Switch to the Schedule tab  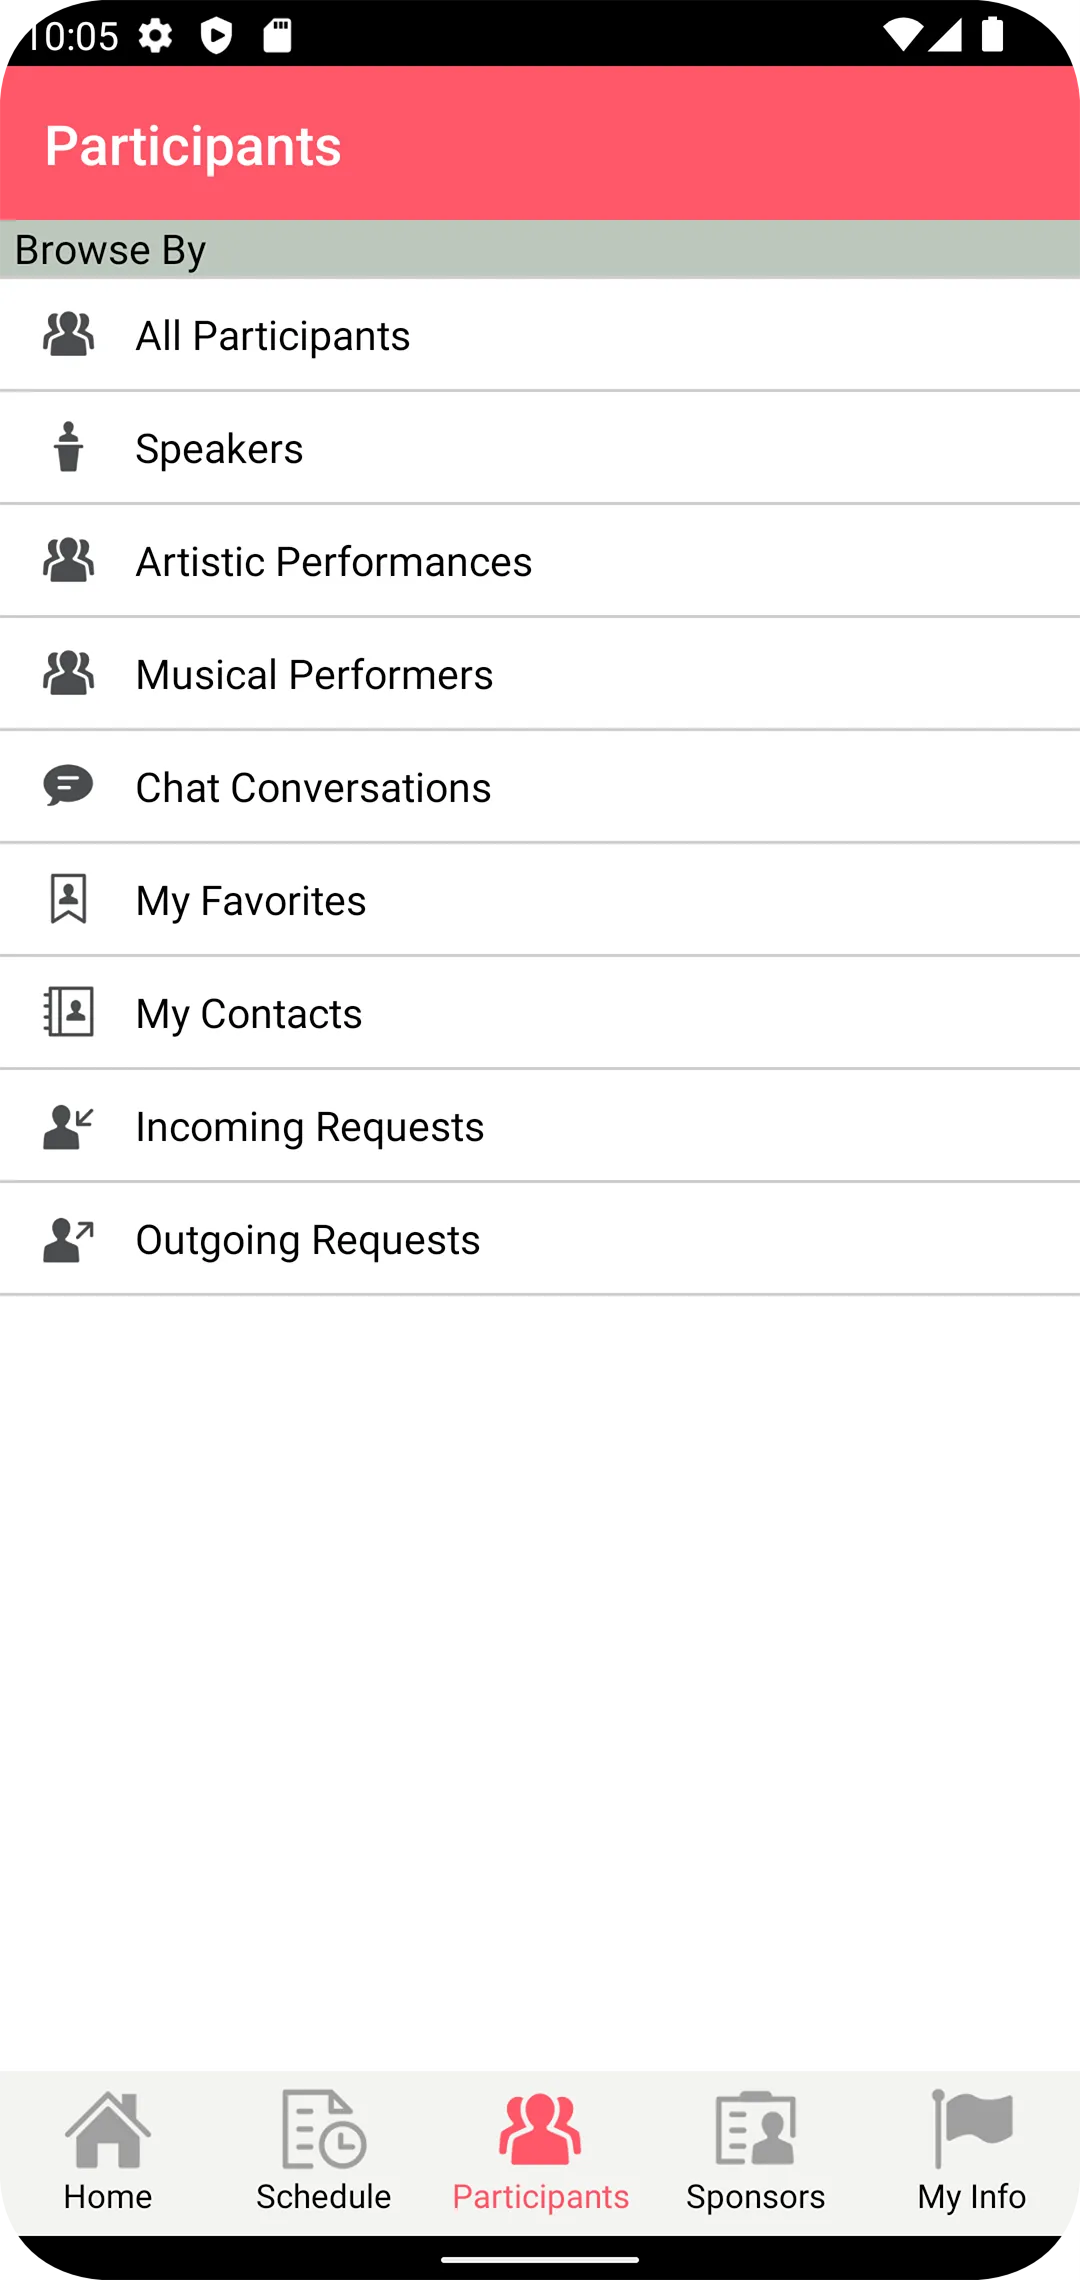coord(324,2152)
